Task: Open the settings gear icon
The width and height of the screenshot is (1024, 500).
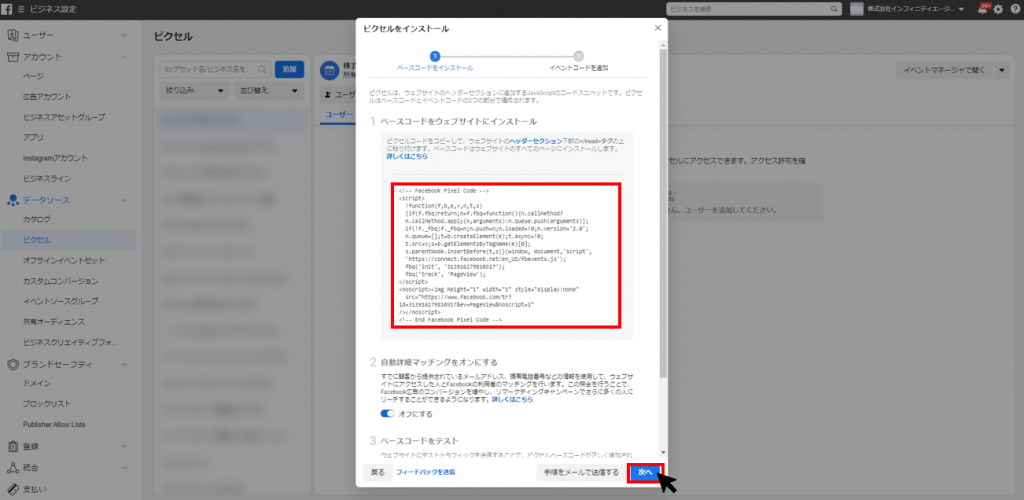Action: (x=998, y=9)
